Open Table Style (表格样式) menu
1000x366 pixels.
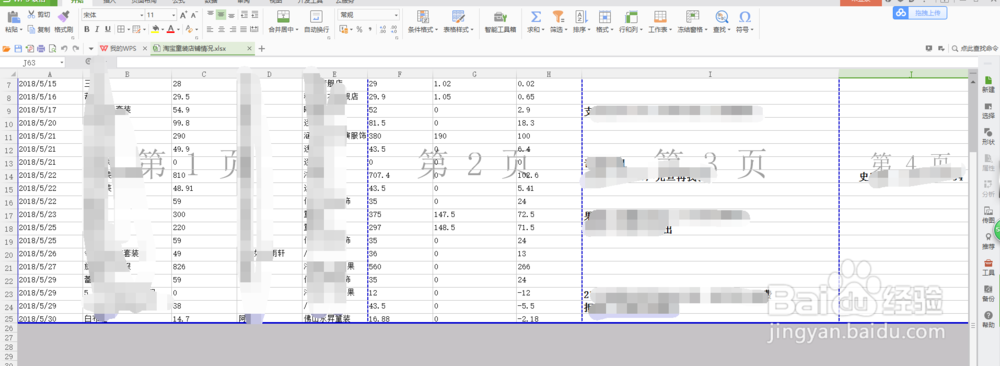(458, 21)
